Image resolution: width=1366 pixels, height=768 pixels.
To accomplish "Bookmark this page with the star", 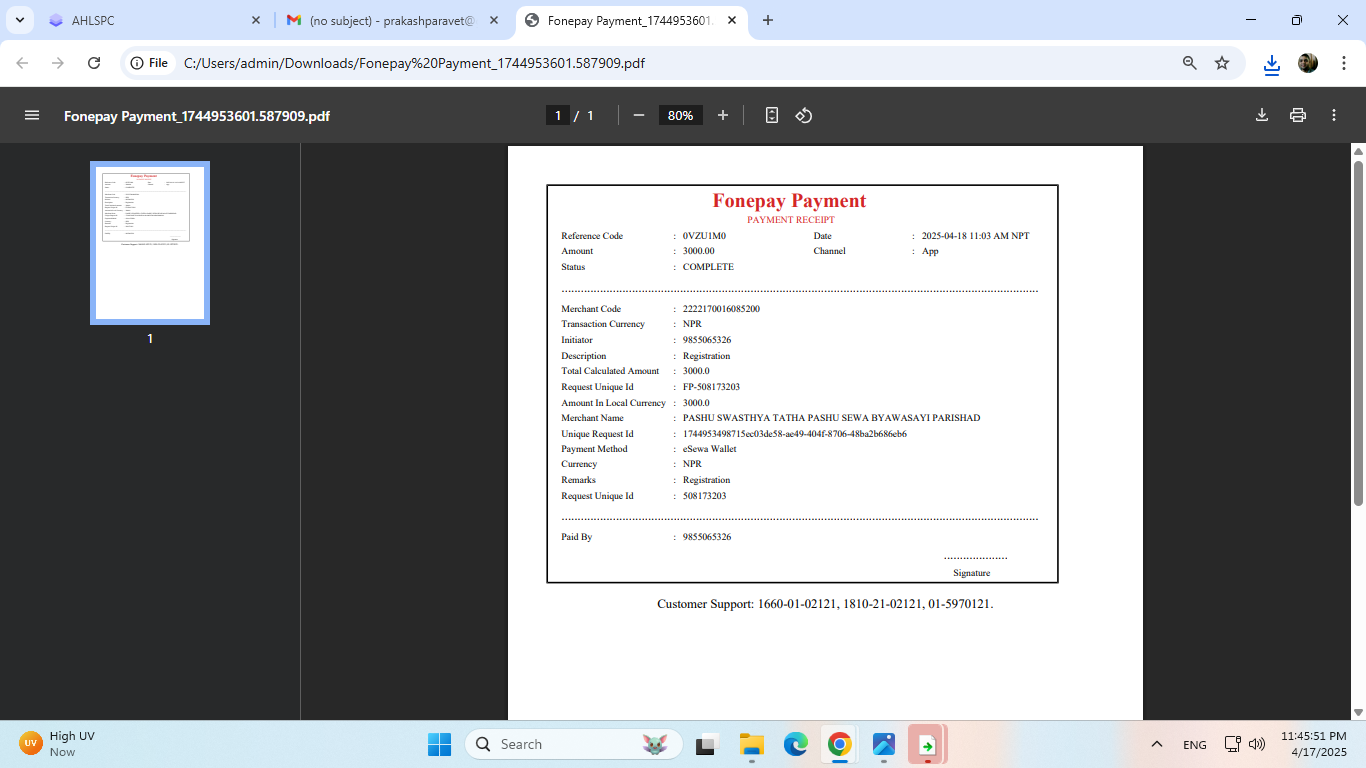I will click(1222, 63).
